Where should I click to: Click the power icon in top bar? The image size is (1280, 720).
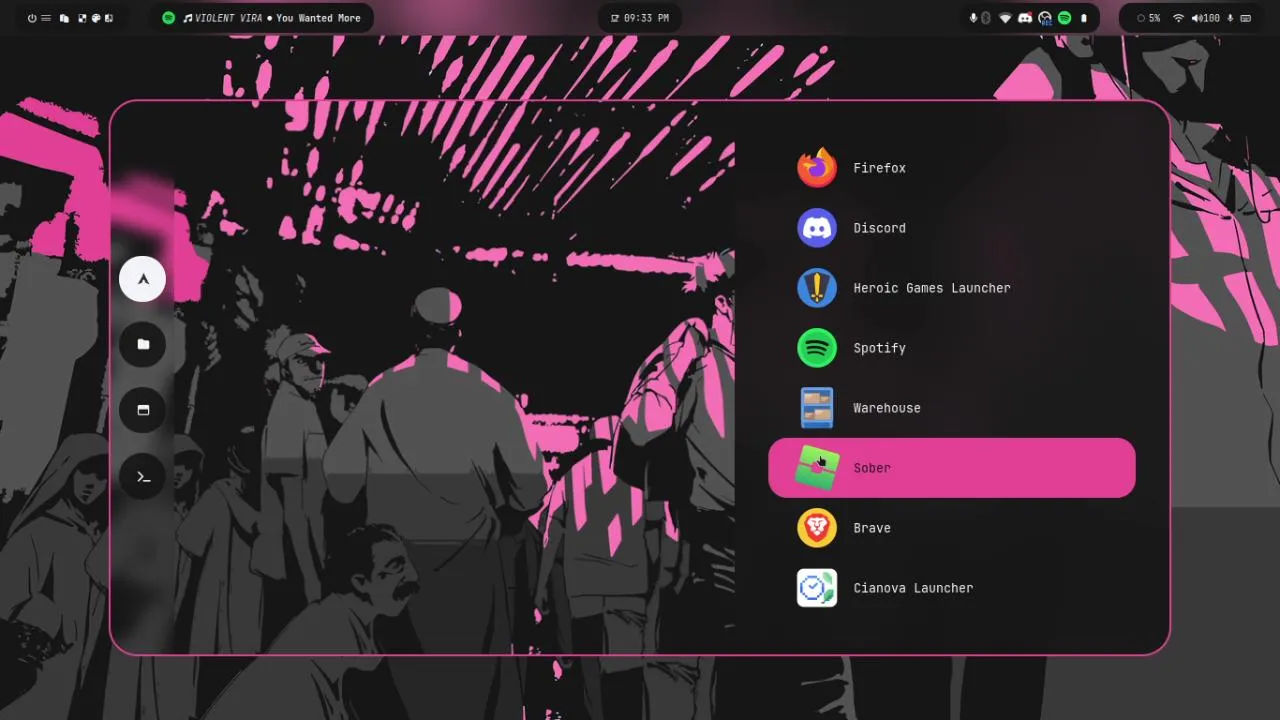coord(32,18)
